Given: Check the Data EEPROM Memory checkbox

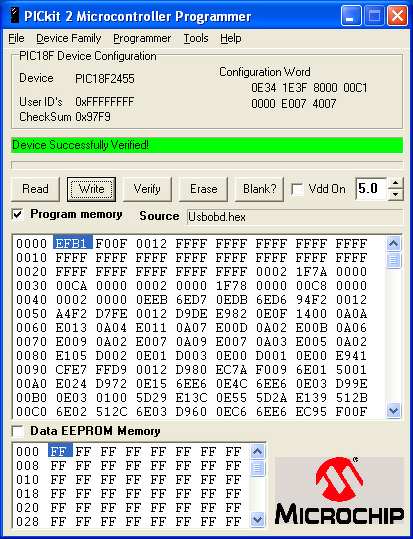Looking at the screenshot, I should (x=17, y=431).
